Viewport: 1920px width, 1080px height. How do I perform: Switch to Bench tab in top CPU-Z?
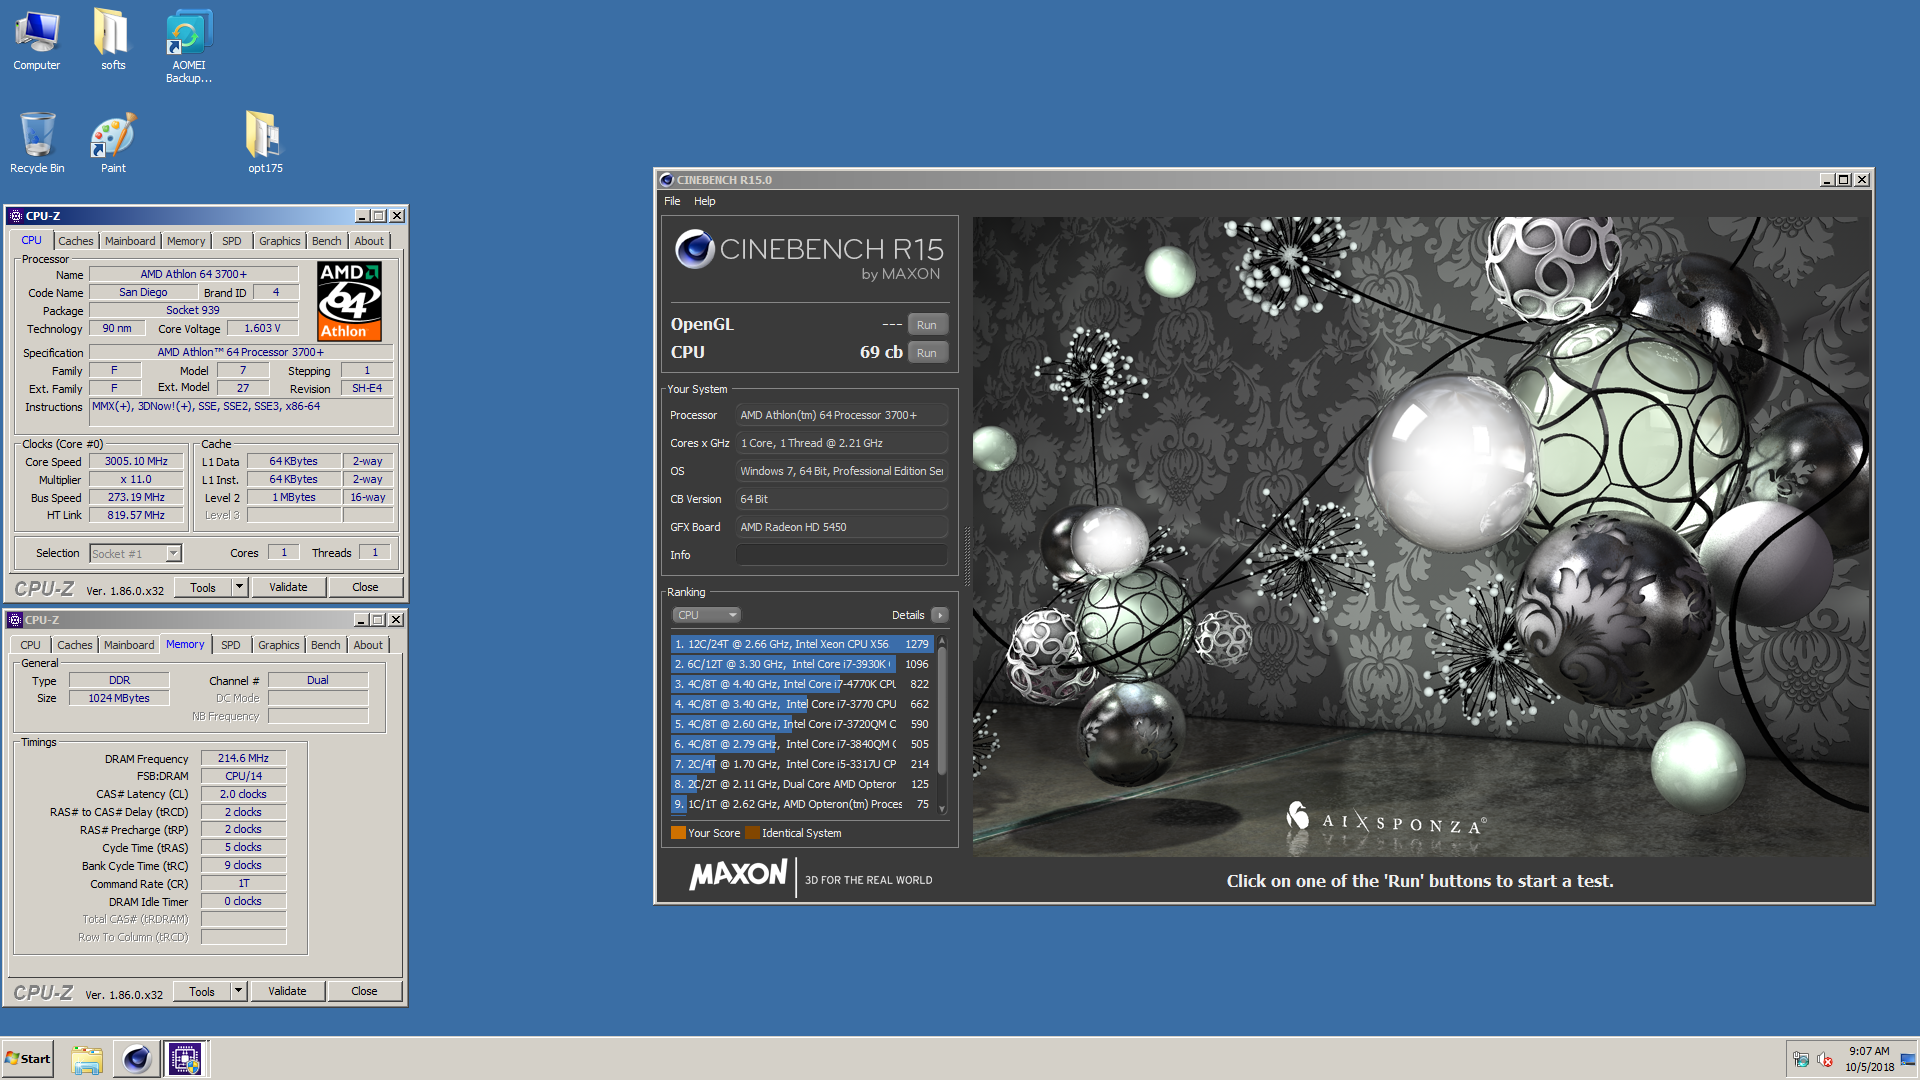(326, 241)
